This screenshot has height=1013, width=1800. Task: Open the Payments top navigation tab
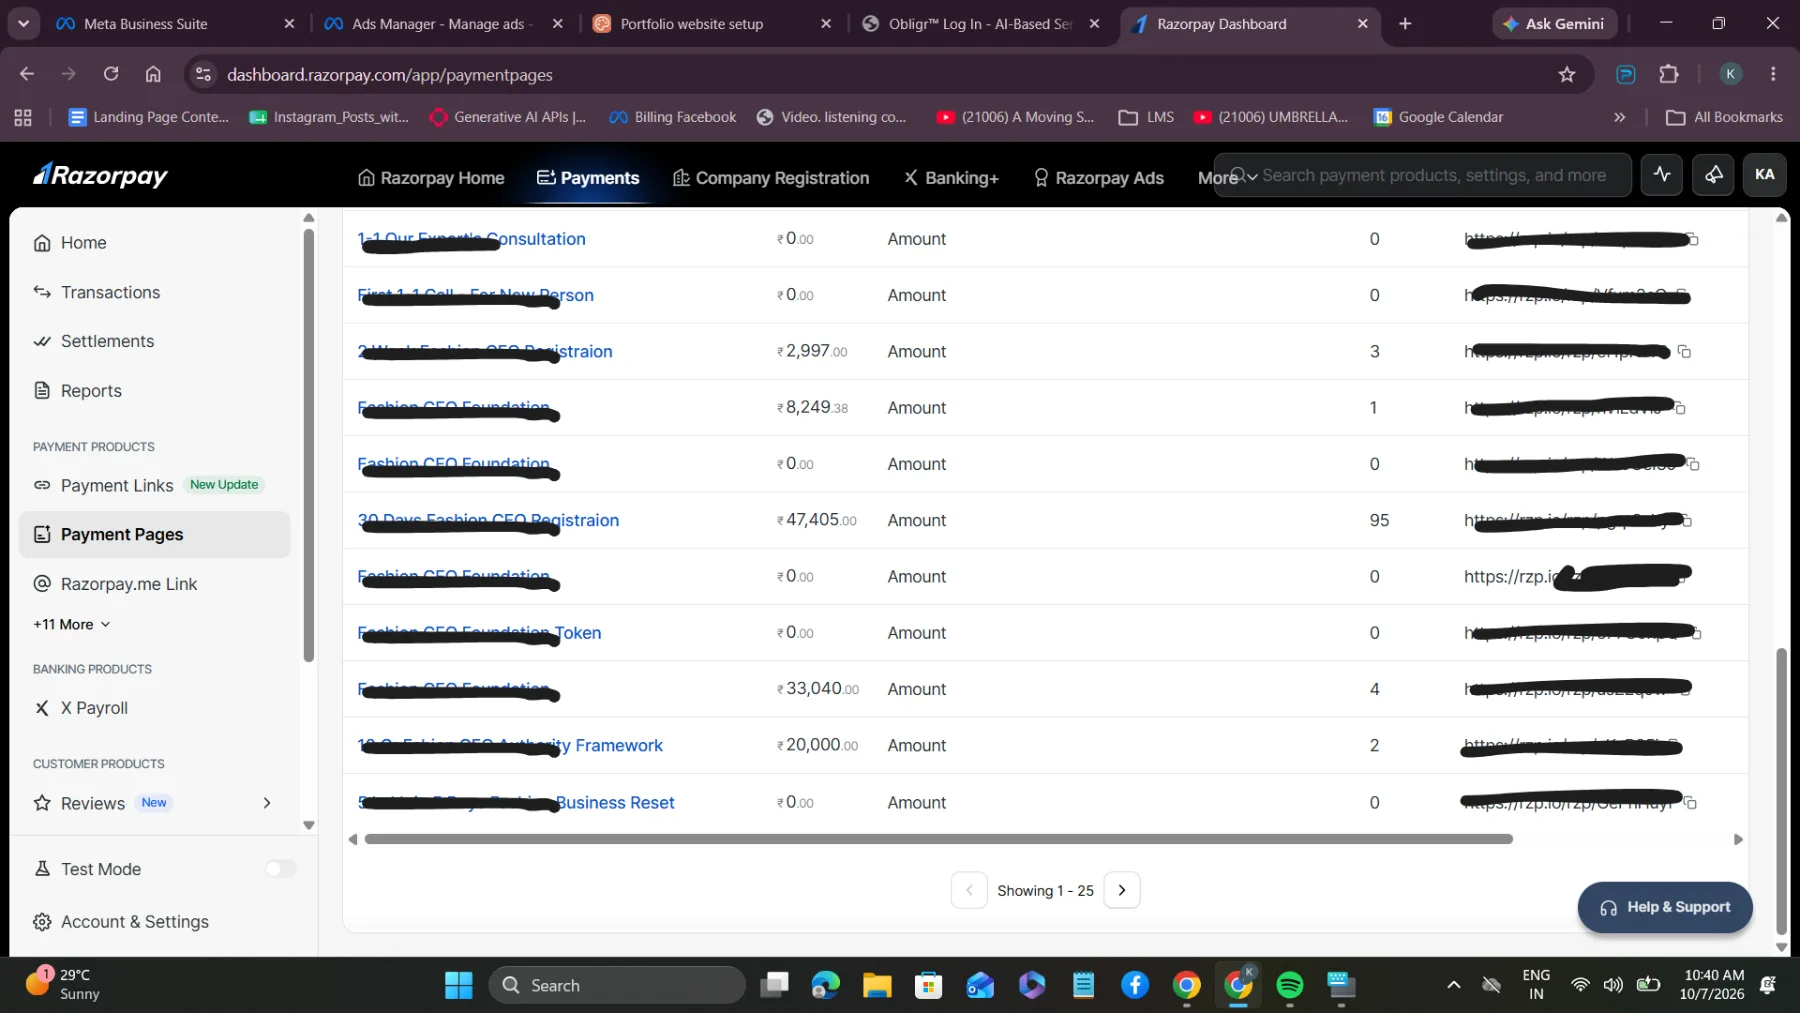coord(588,178)
